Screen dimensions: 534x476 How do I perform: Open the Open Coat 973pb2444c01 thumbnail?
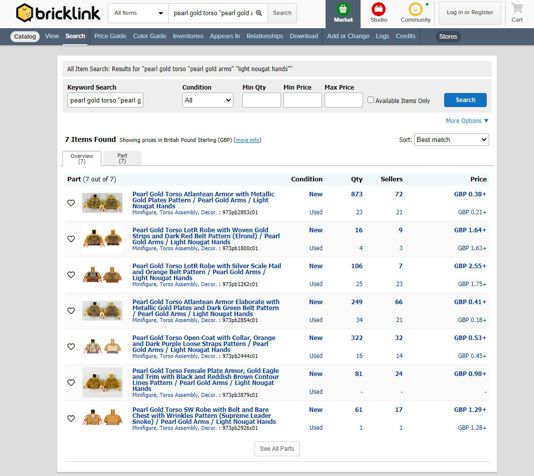(102, 346)
